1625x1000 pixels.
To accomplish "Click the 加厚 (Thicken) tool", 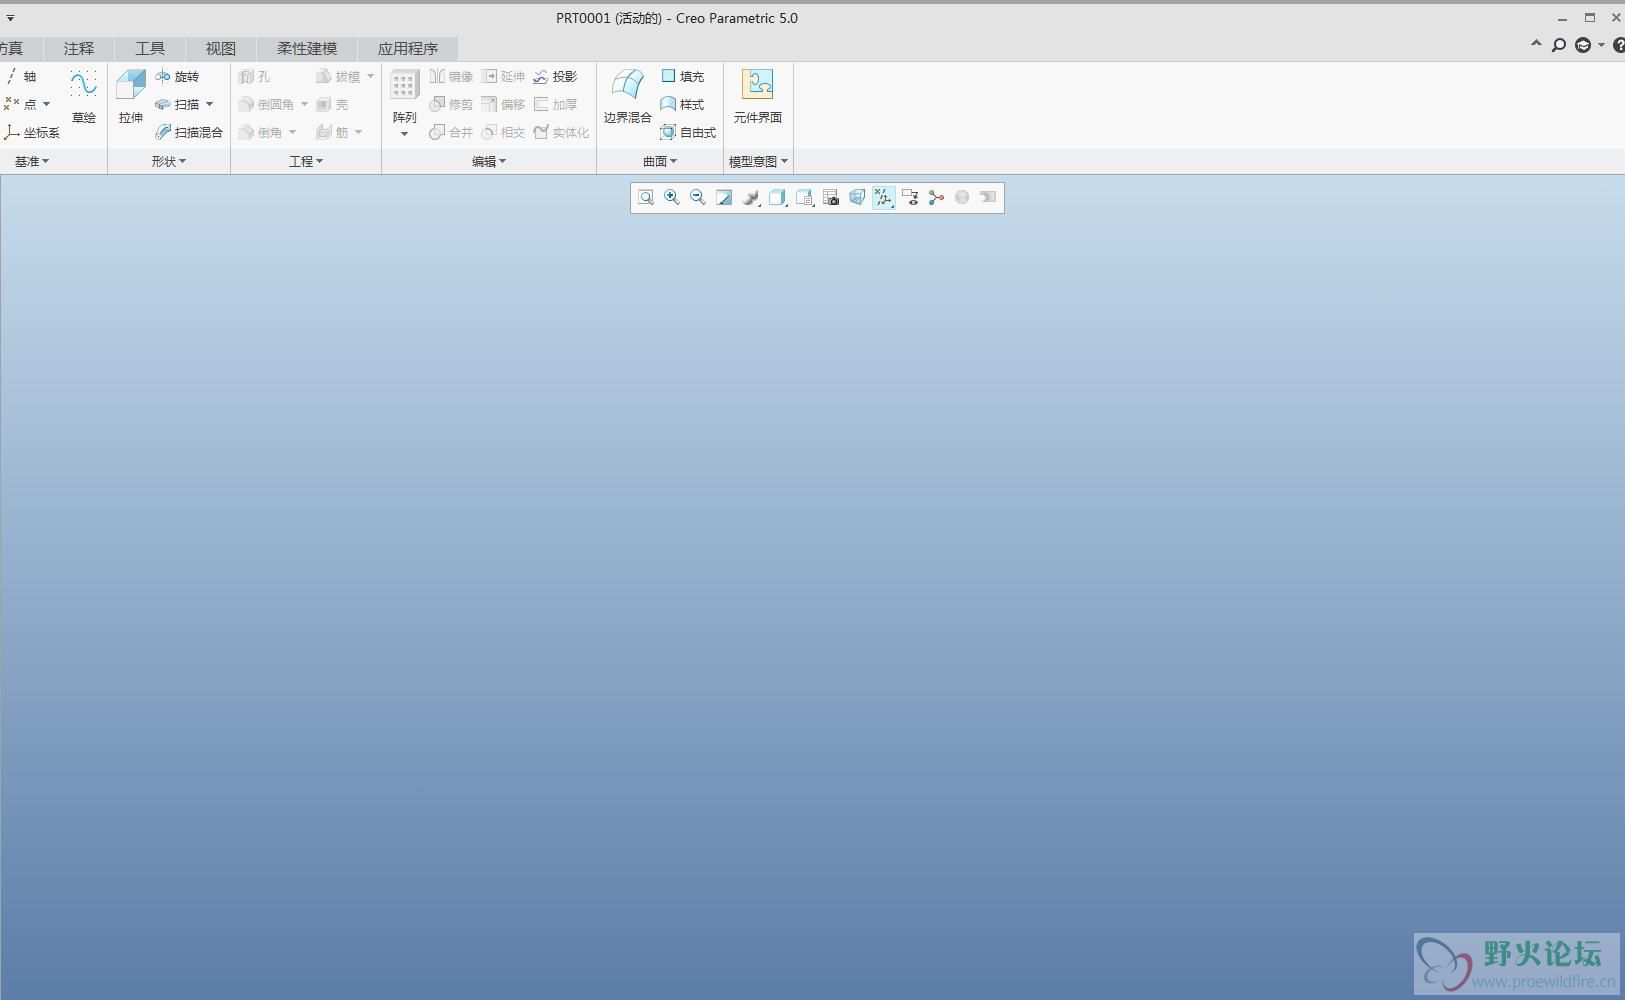I will click(x=555, y=104).
